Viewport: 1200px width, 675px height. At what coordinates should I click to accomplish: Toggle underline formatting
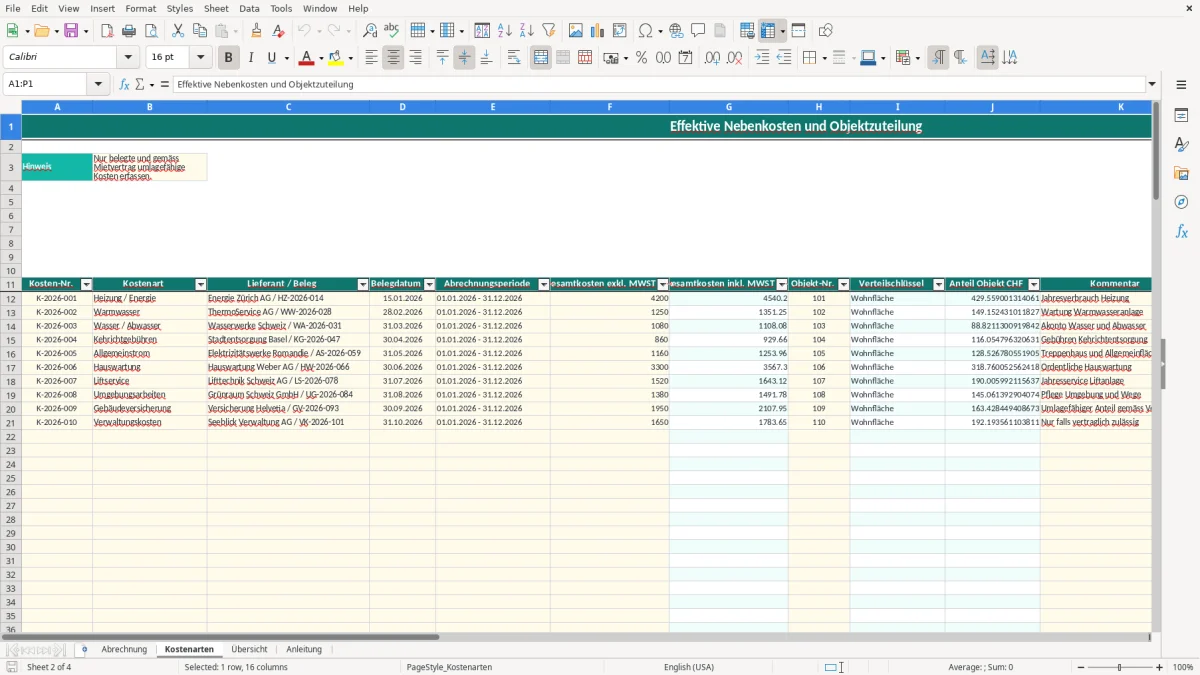[272, 58]
